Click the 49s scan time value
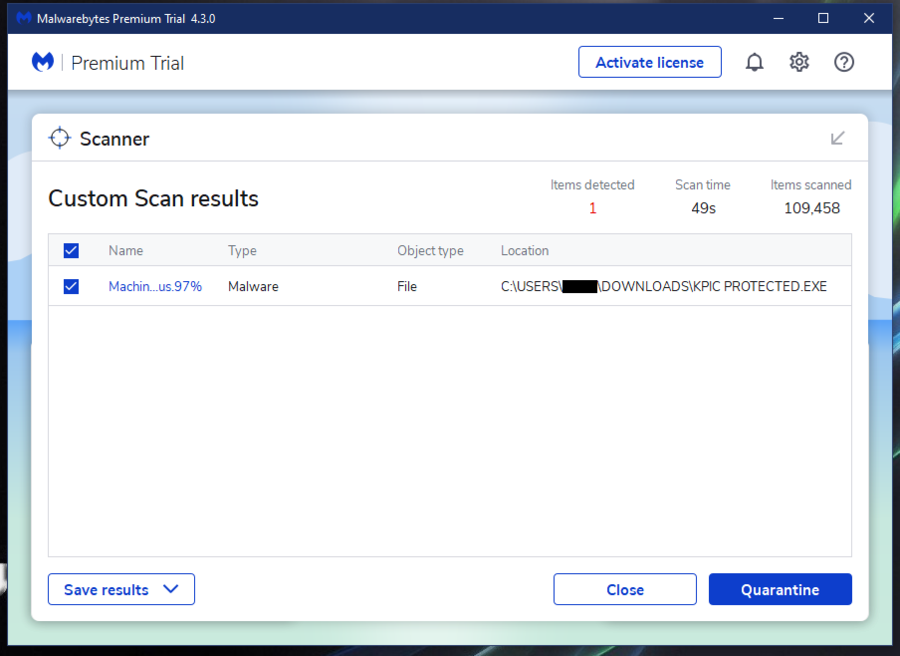The image size is (900, 656). click(703, 208)
